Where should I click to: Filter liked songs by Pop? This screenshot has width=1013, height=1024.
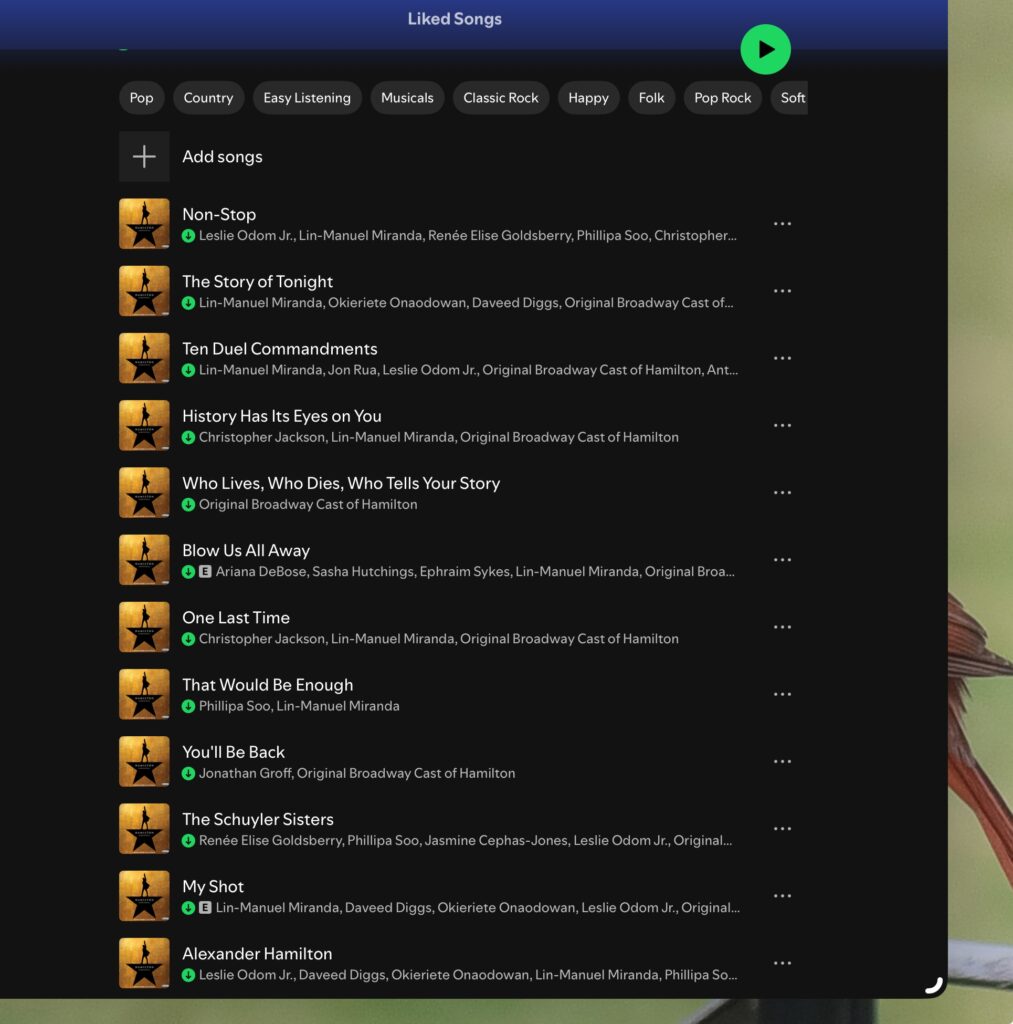[x=141, y=98]
